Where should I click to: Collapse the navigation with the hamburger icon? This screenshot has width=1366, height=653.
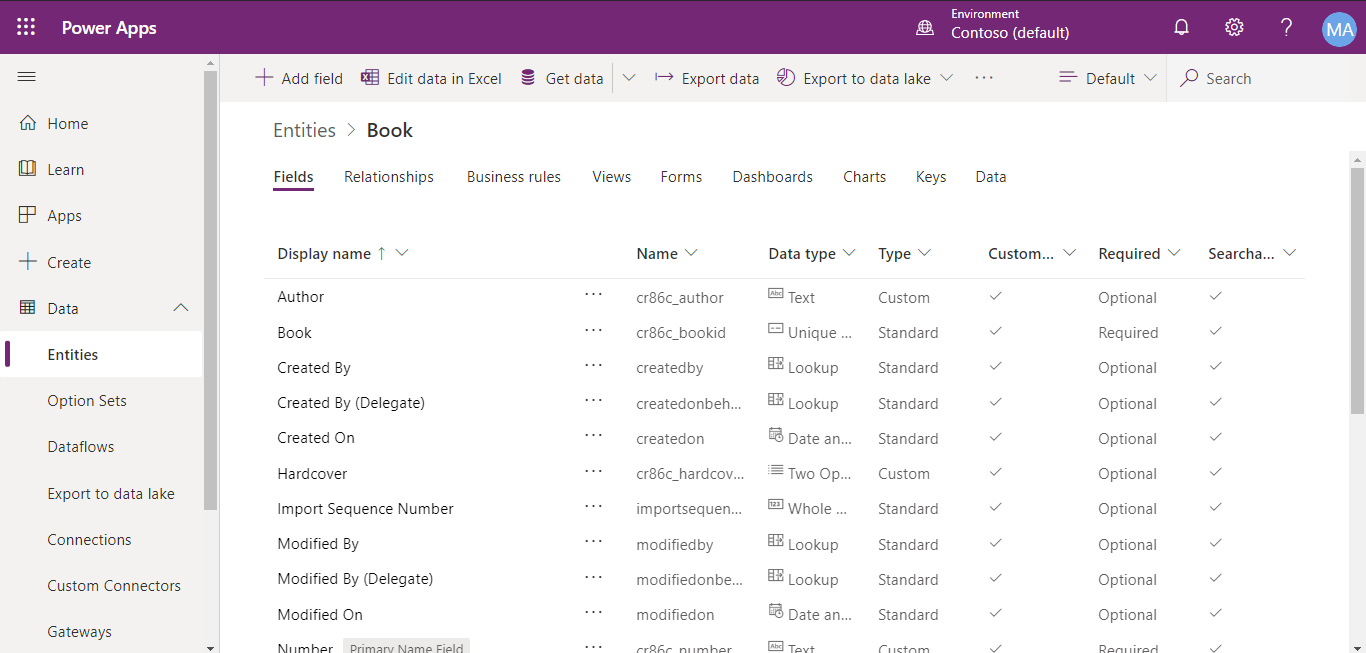[x=26, y=76]
